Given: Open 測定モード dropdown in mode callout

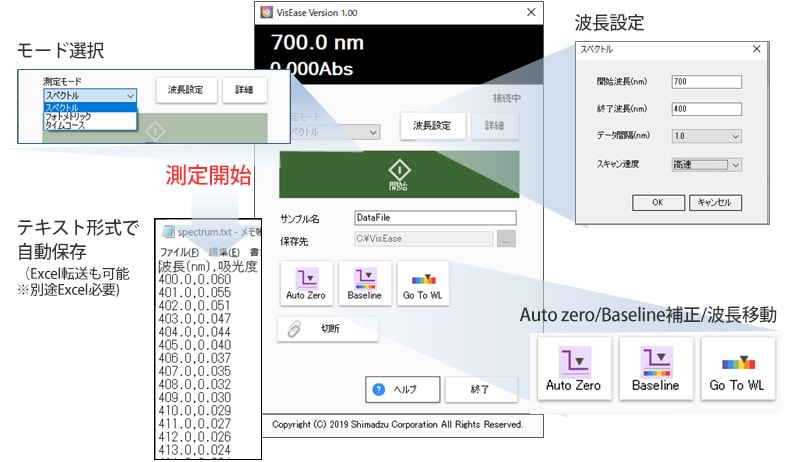Looking at the screenshot, I should pyautogui.click(x=90, y=96).
